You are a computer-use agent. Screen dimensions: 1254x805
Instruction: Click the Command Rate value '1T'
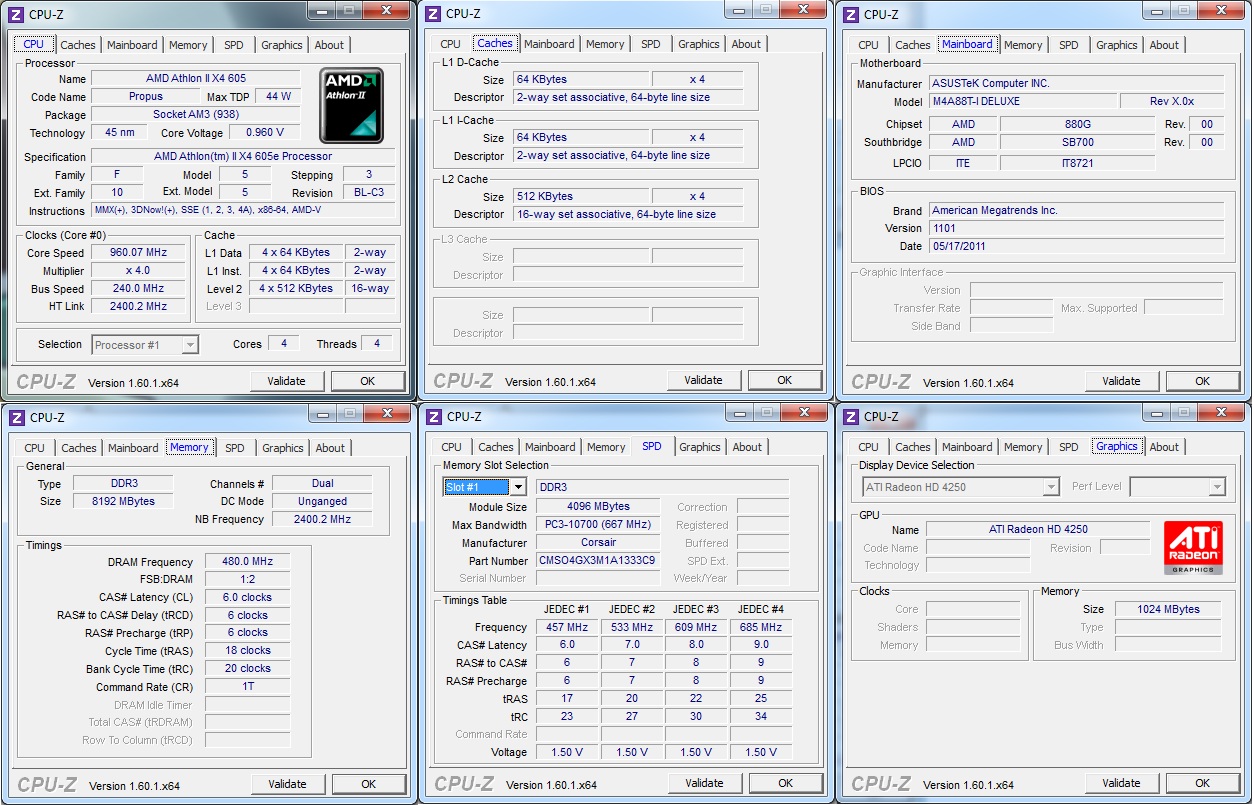tap(248, 687)
